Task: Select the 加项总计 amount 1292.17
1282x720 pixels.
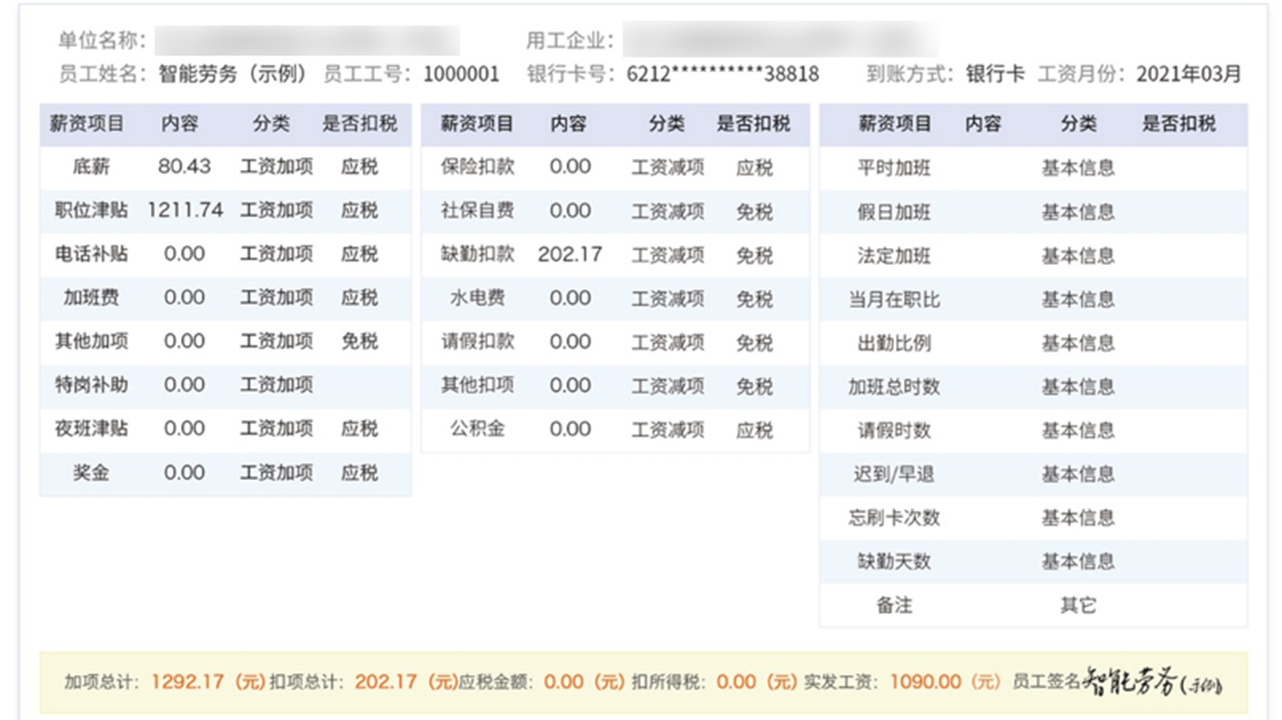Action: tap(187, 682)
